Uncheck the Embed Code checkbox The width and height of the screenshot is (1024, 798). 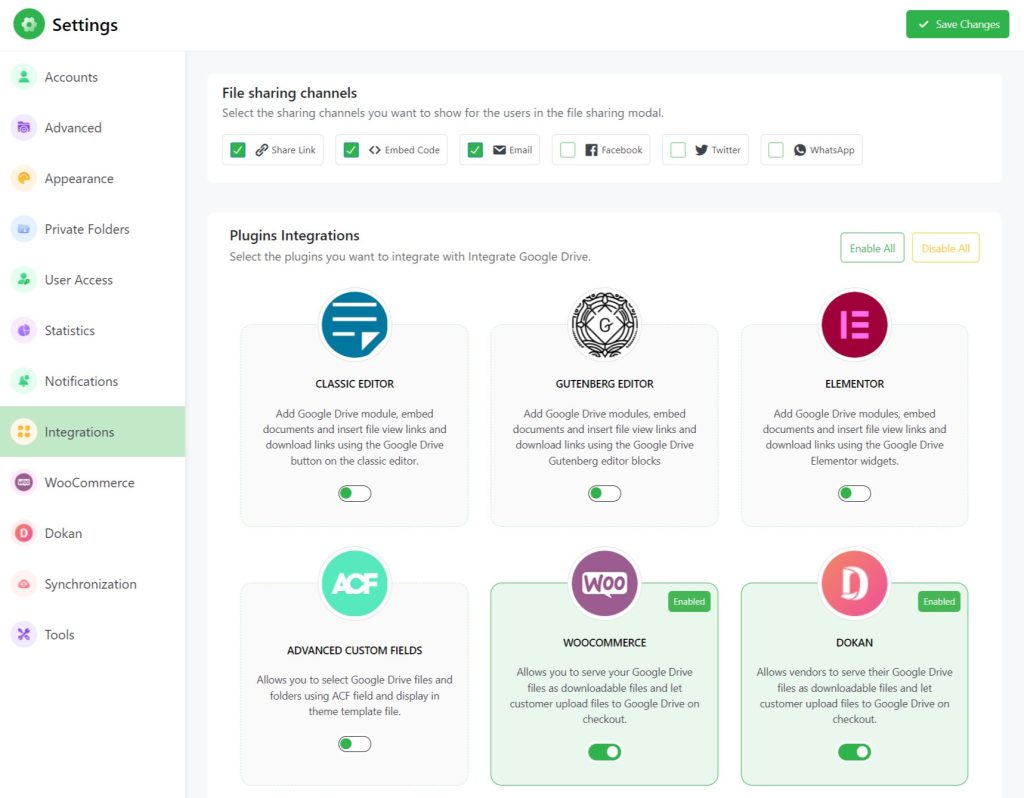click(x=351, y=150)
